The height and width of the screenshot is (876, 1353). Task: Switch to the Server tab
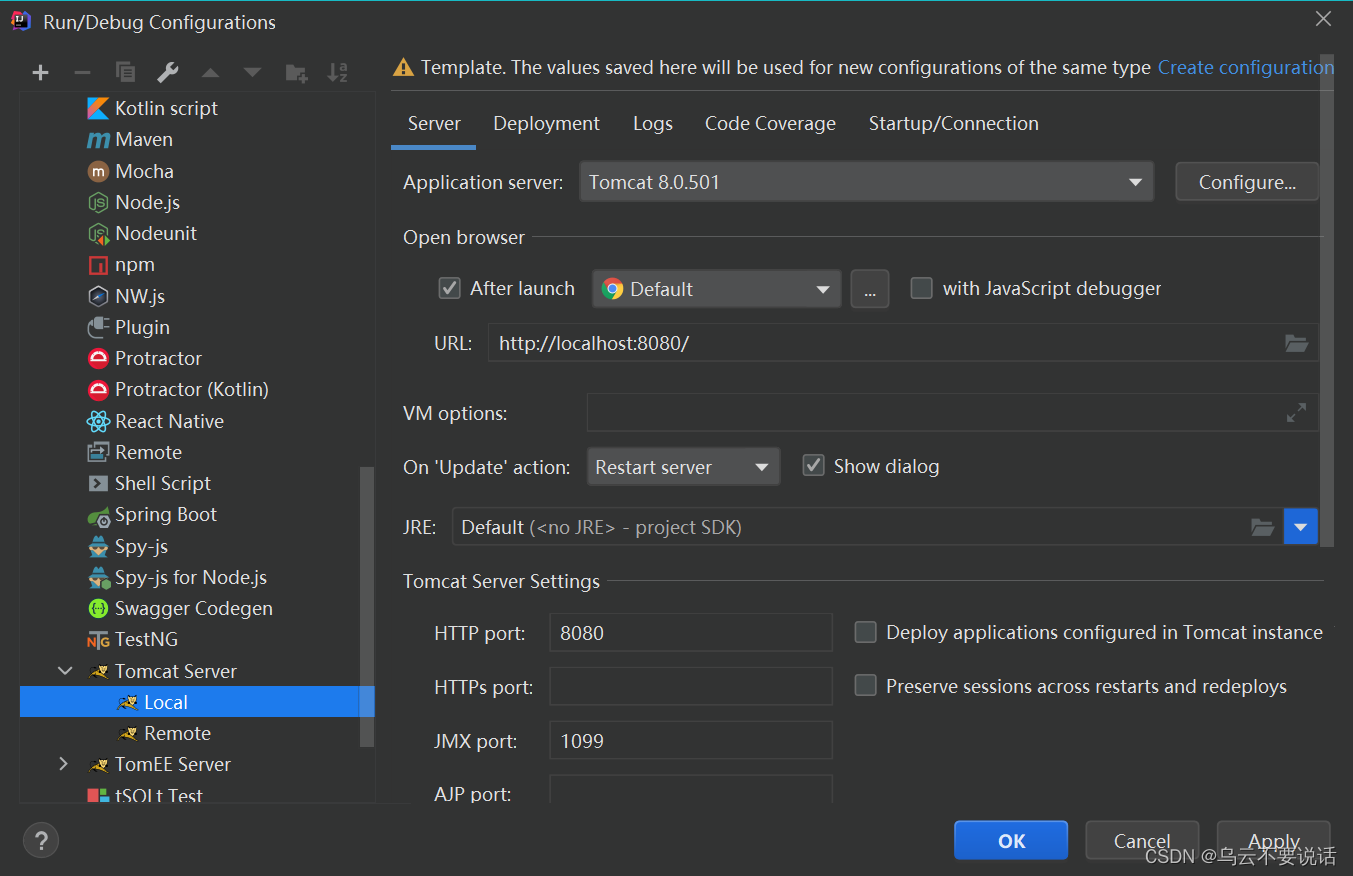(x=434, y=124)
